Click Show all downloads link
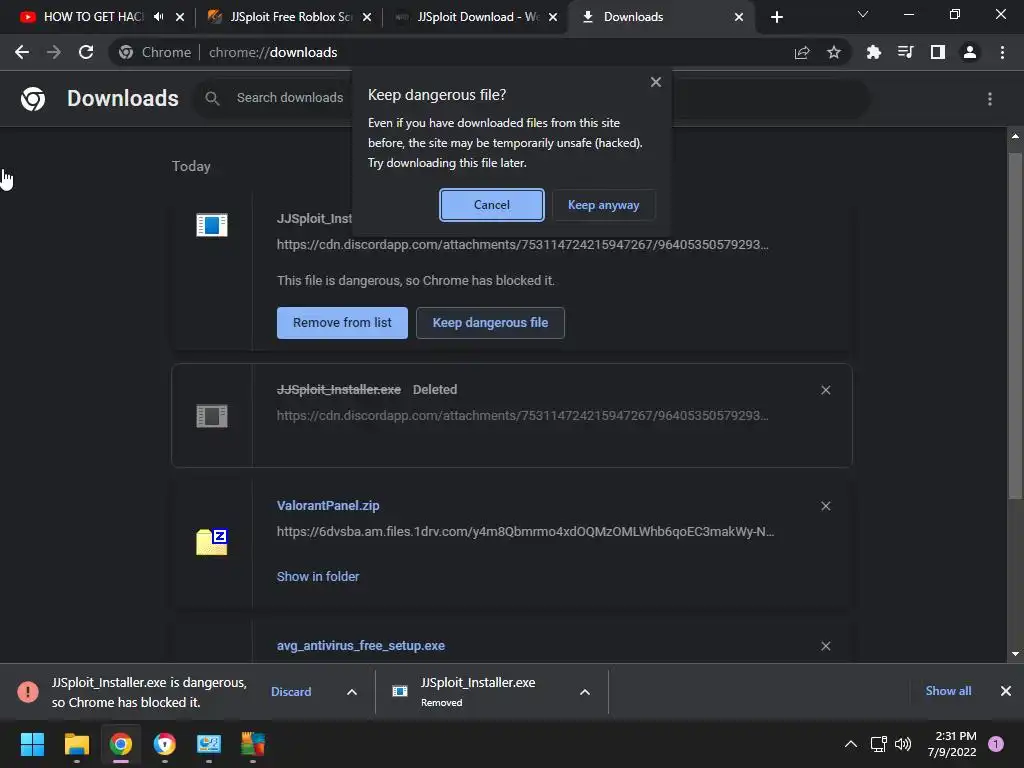 click(948, 691)
